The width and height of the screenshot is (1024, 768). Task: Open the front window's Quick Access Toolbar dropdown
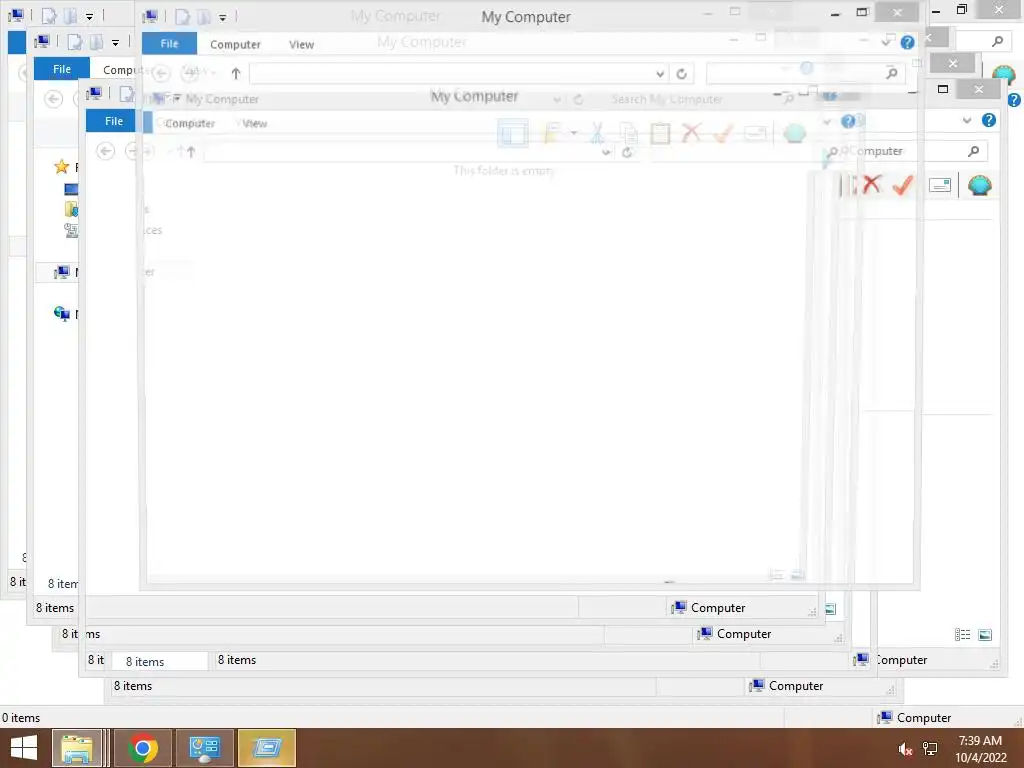(223, 18)
